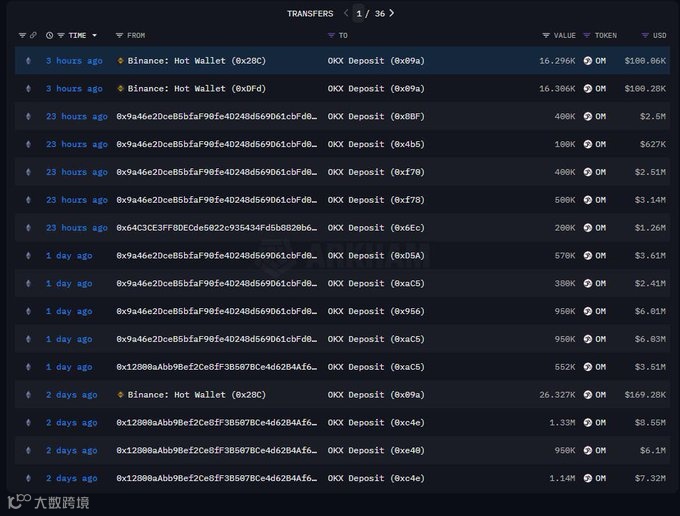The height and width of the screenshot is (516, 680).
Task: Click the OM token icon in the 500K row
Action: click(588, 200)
